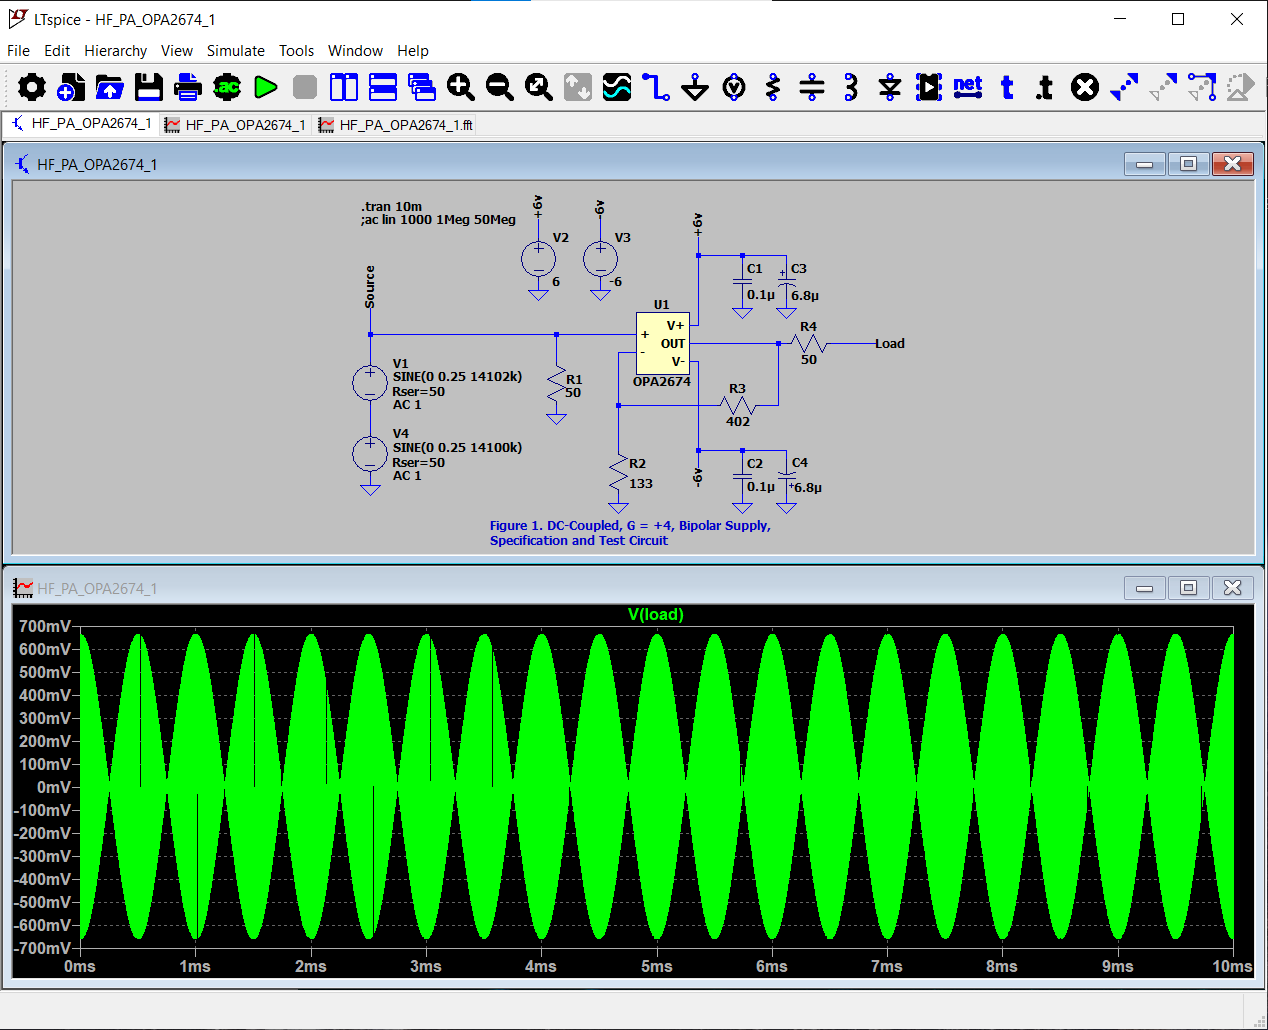The image size is (1268, 1030).
Task: Select the resistor tool
Action: [773, 88]
